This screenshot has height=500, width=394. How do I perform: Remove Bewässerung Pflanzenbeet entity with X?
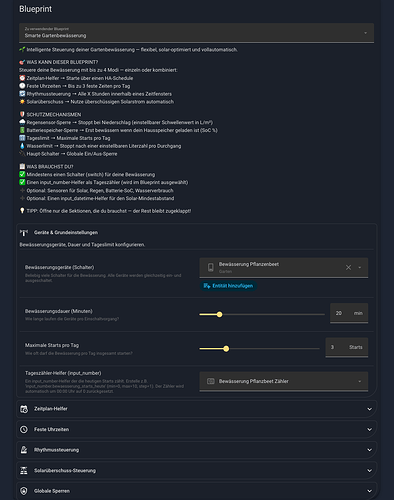(x=348, y=267)
